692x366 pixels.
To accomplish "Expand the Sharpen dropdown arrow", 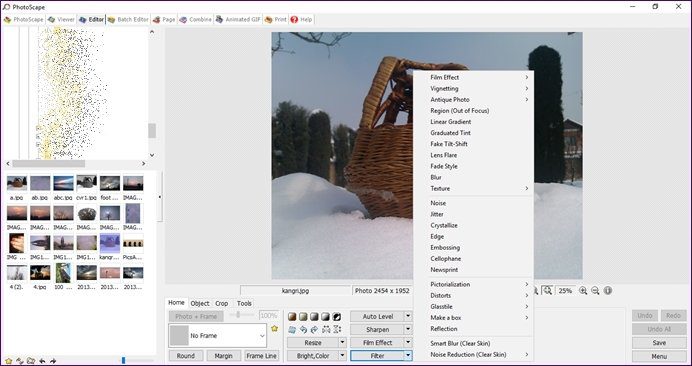I will (x=408, y=329).
